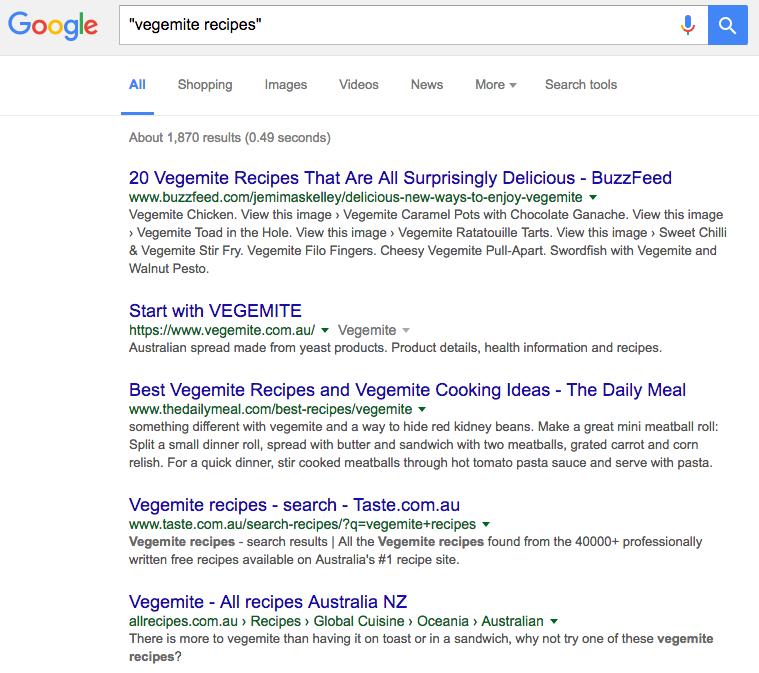Screen dimensions: 759x673
Task: Open Search tools options
Action: (581, 85)
